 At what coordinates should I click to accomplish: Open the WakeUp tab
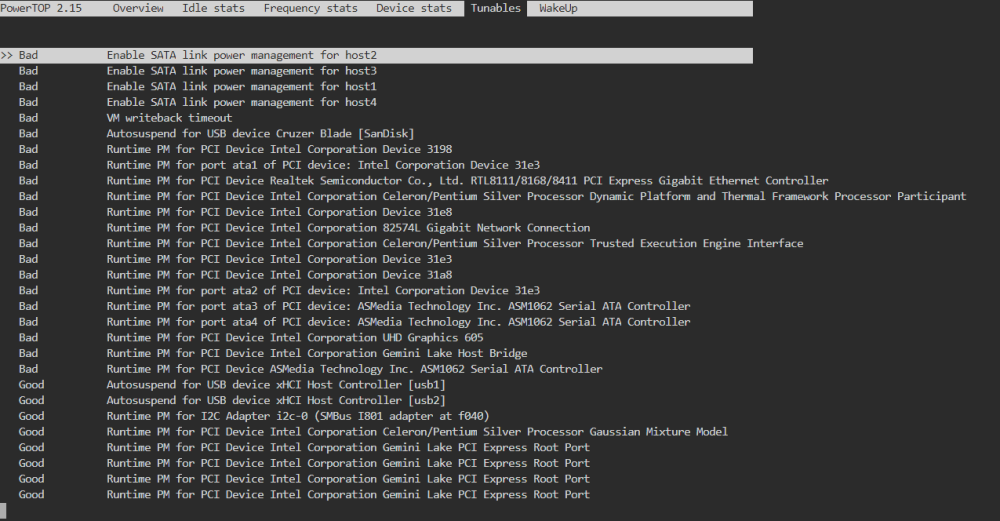tap(558, 8)
